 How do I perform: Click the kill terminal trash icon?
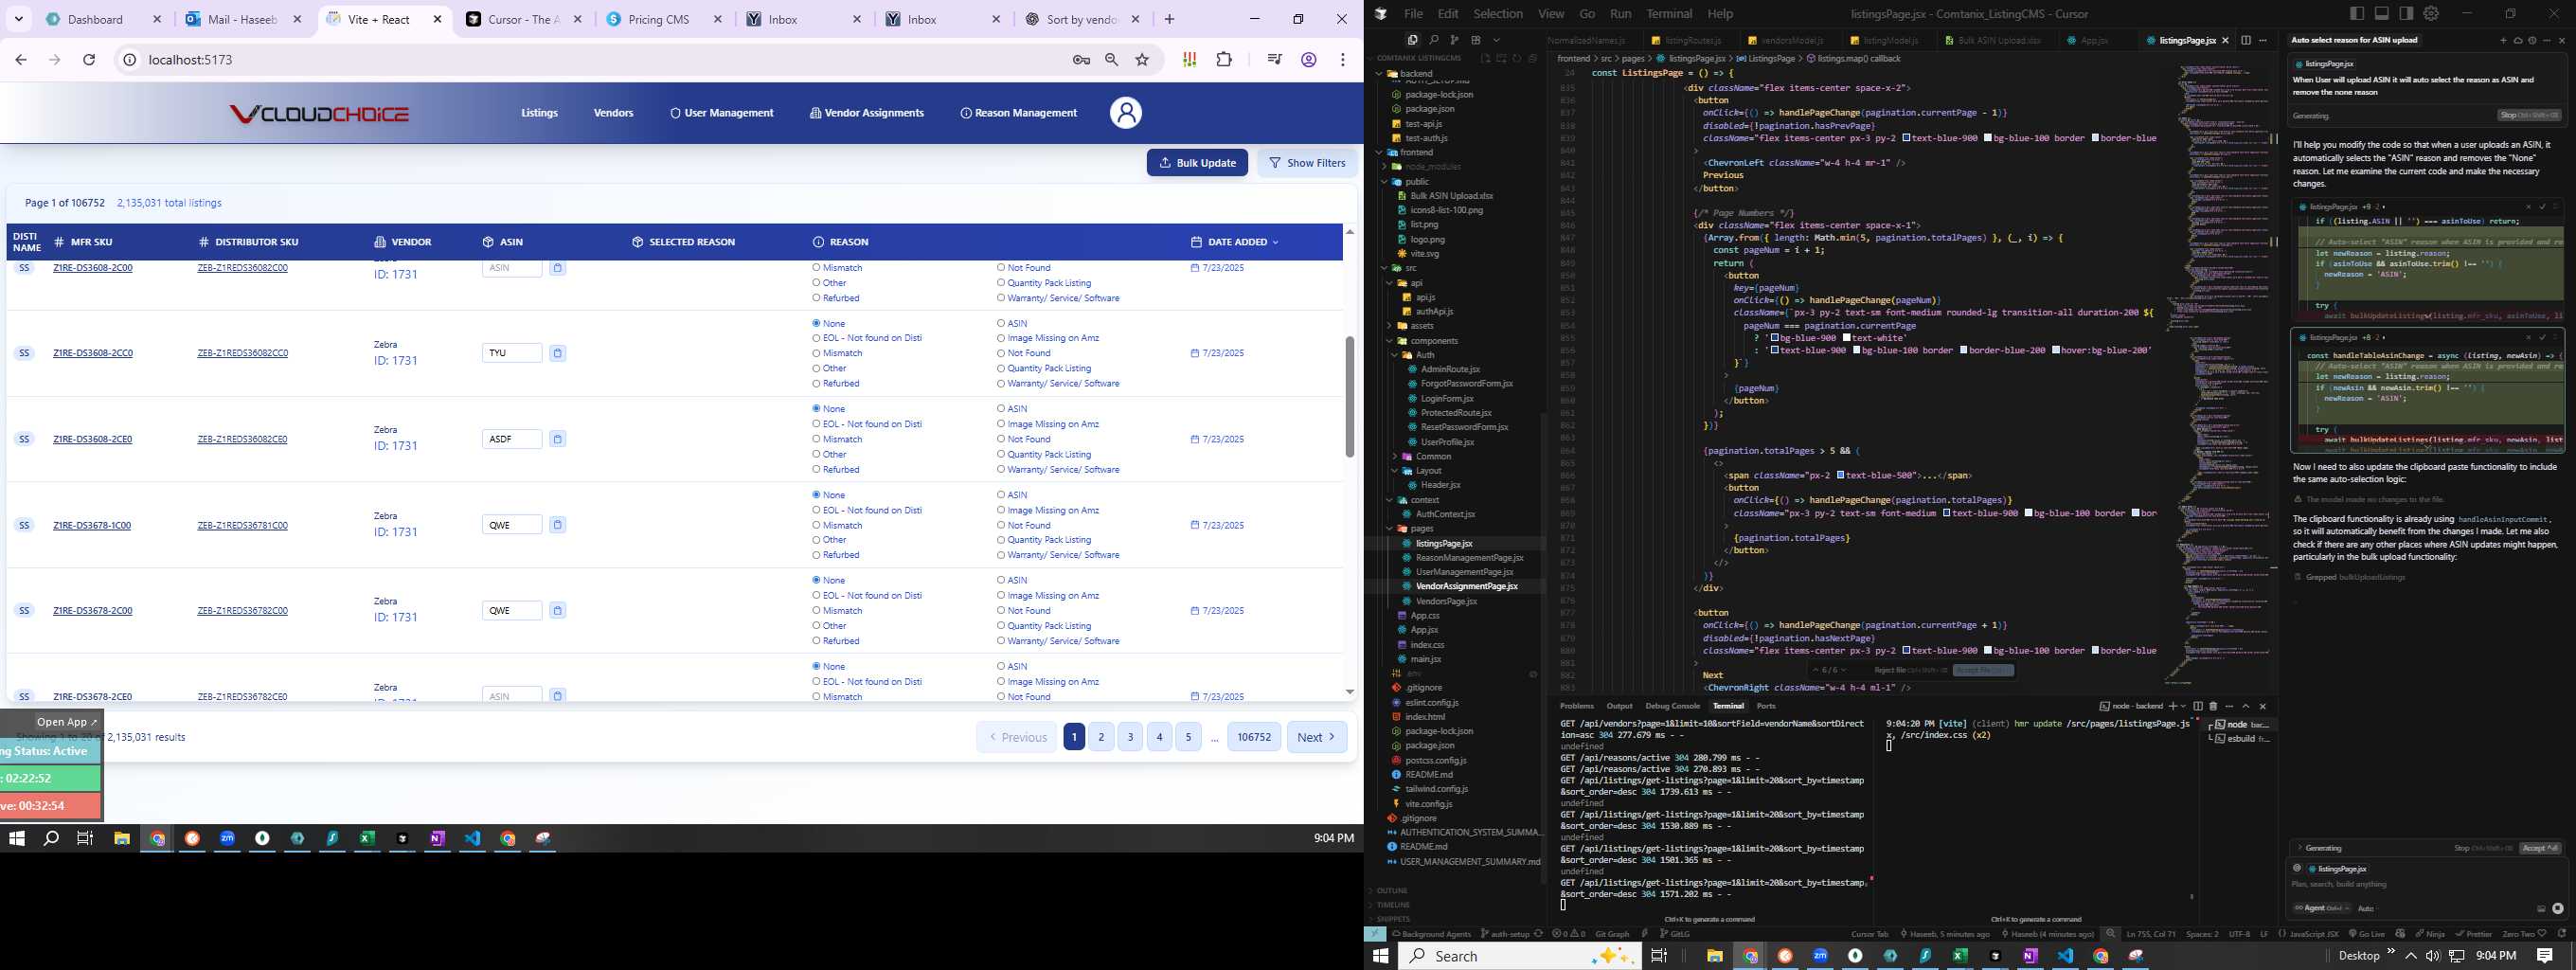tap(2213, 706)
